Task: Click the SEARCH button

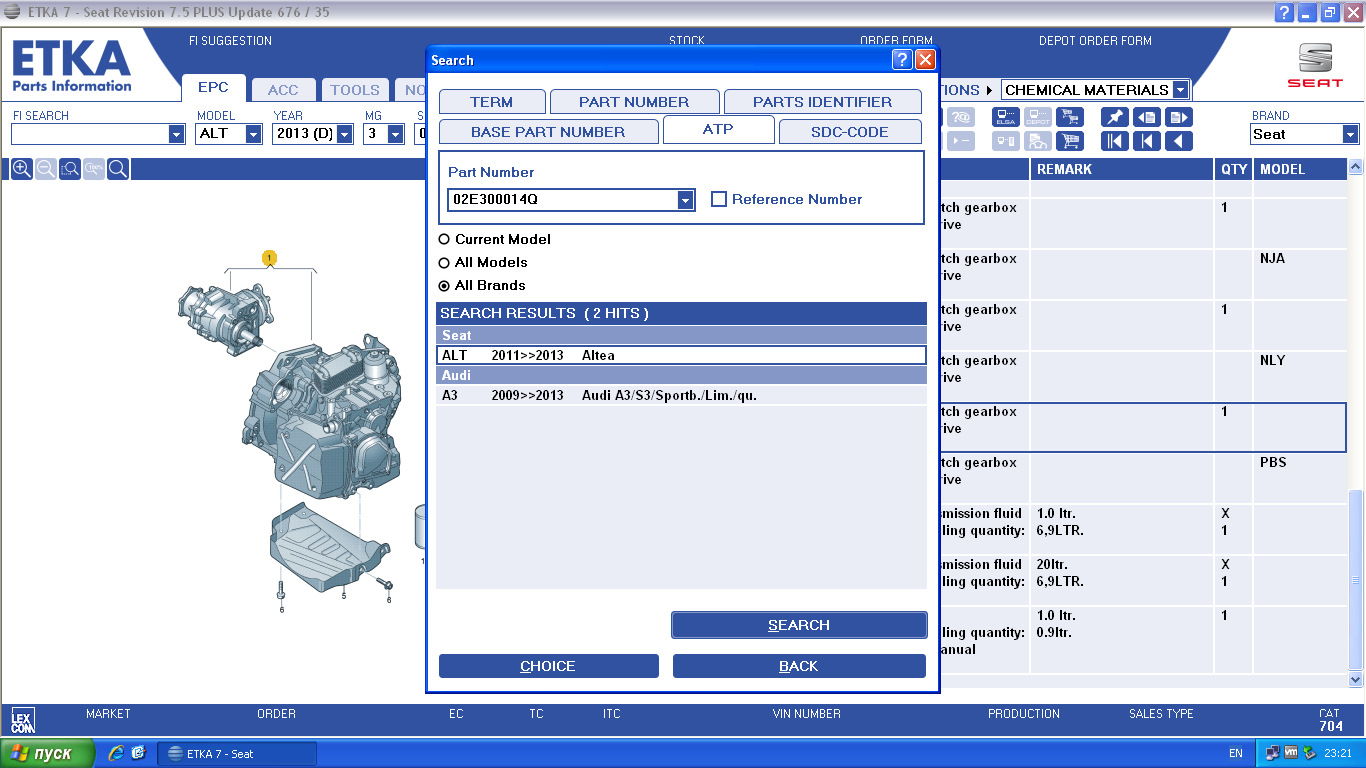Action: click(x=799, y=625)
